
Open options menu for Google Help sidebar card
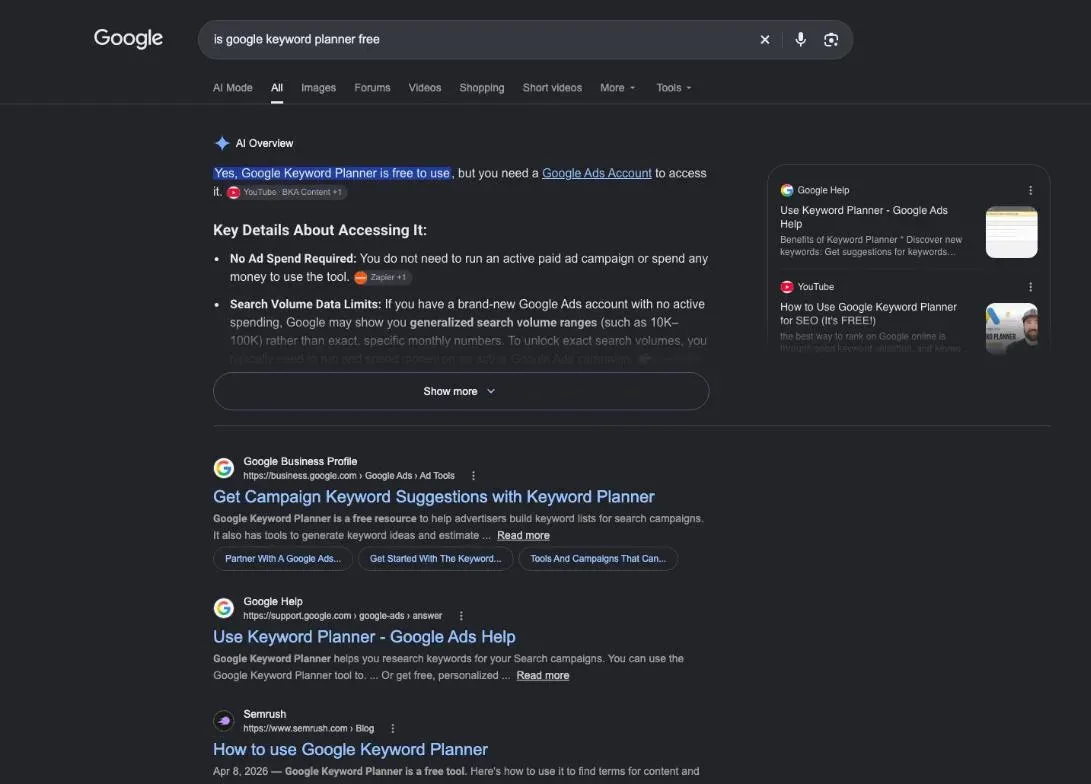coord(1030,190)
